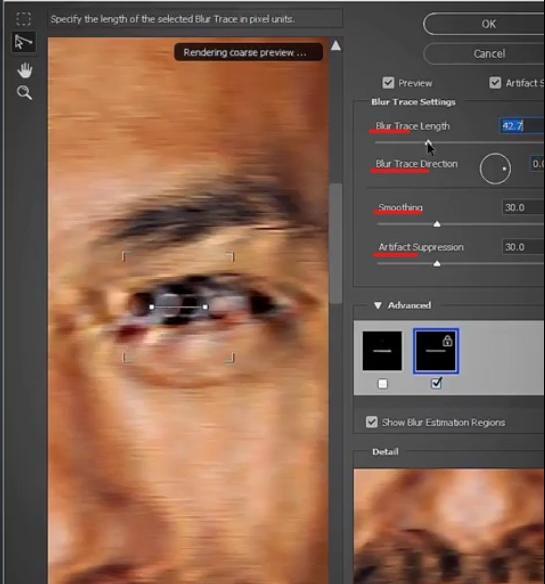
Task: Click the Artifact Suppression slider label
Action: point(421,247)
